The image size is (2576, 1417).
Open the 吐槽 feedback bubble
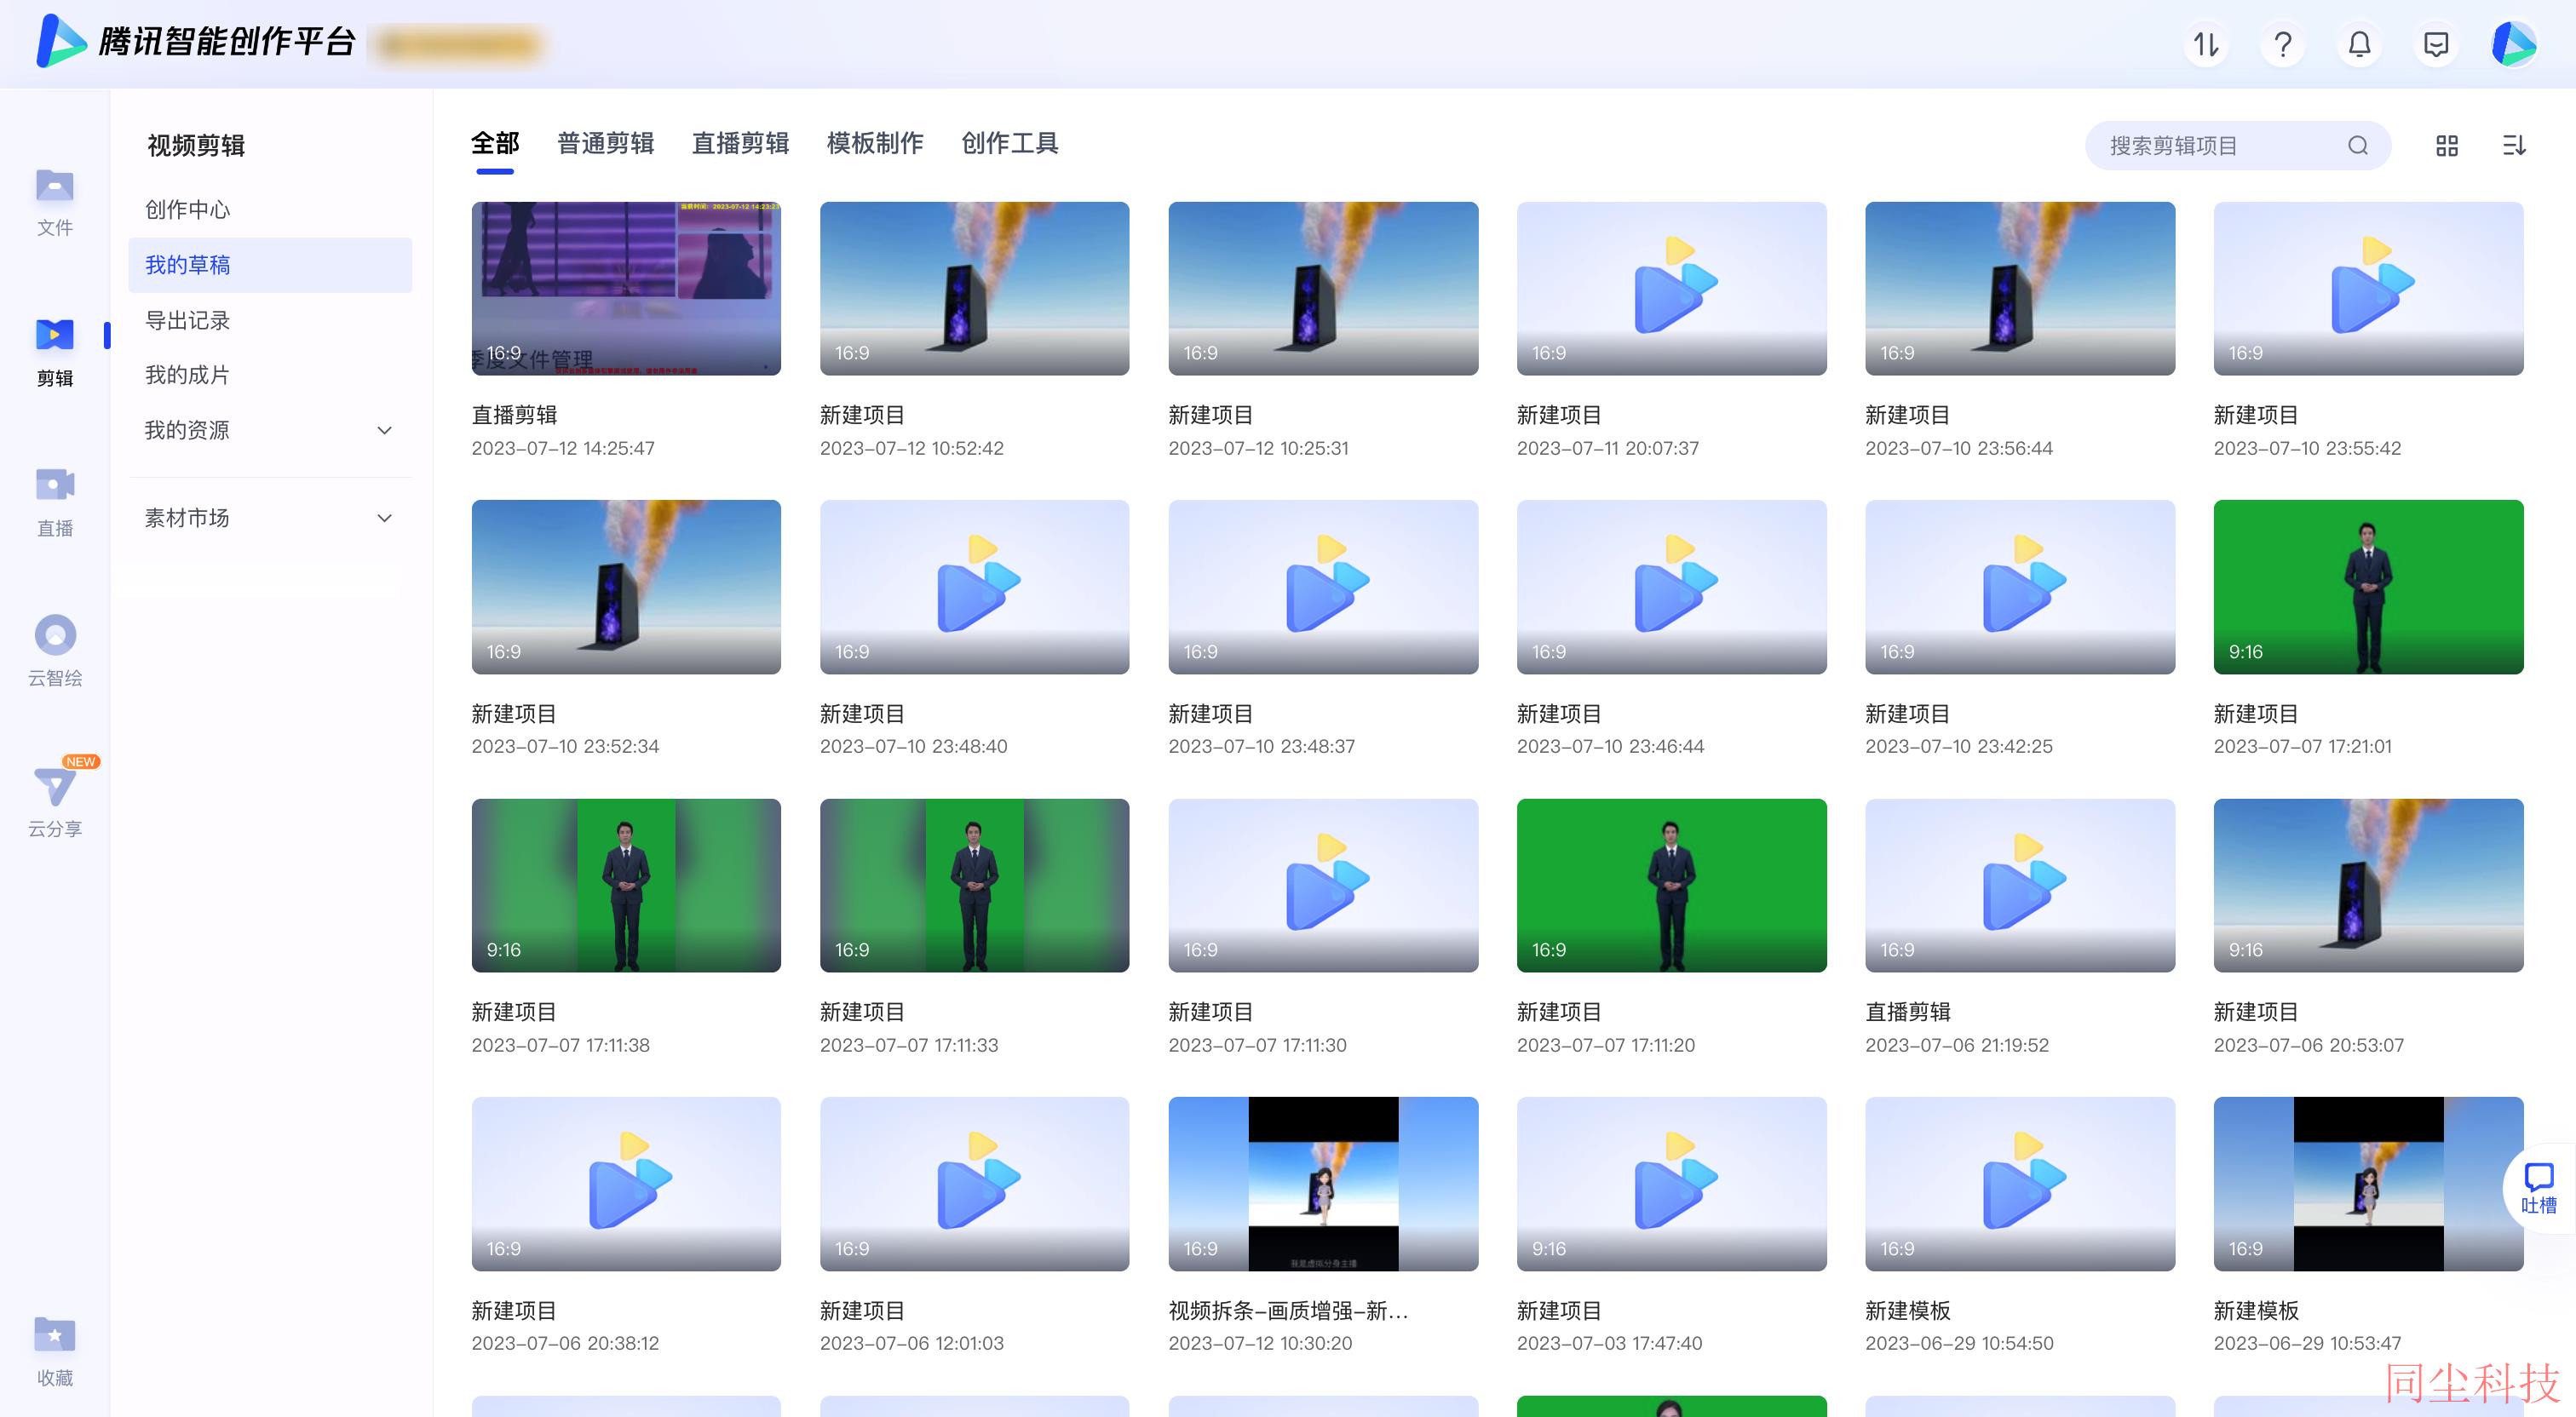(2539, 1188)
